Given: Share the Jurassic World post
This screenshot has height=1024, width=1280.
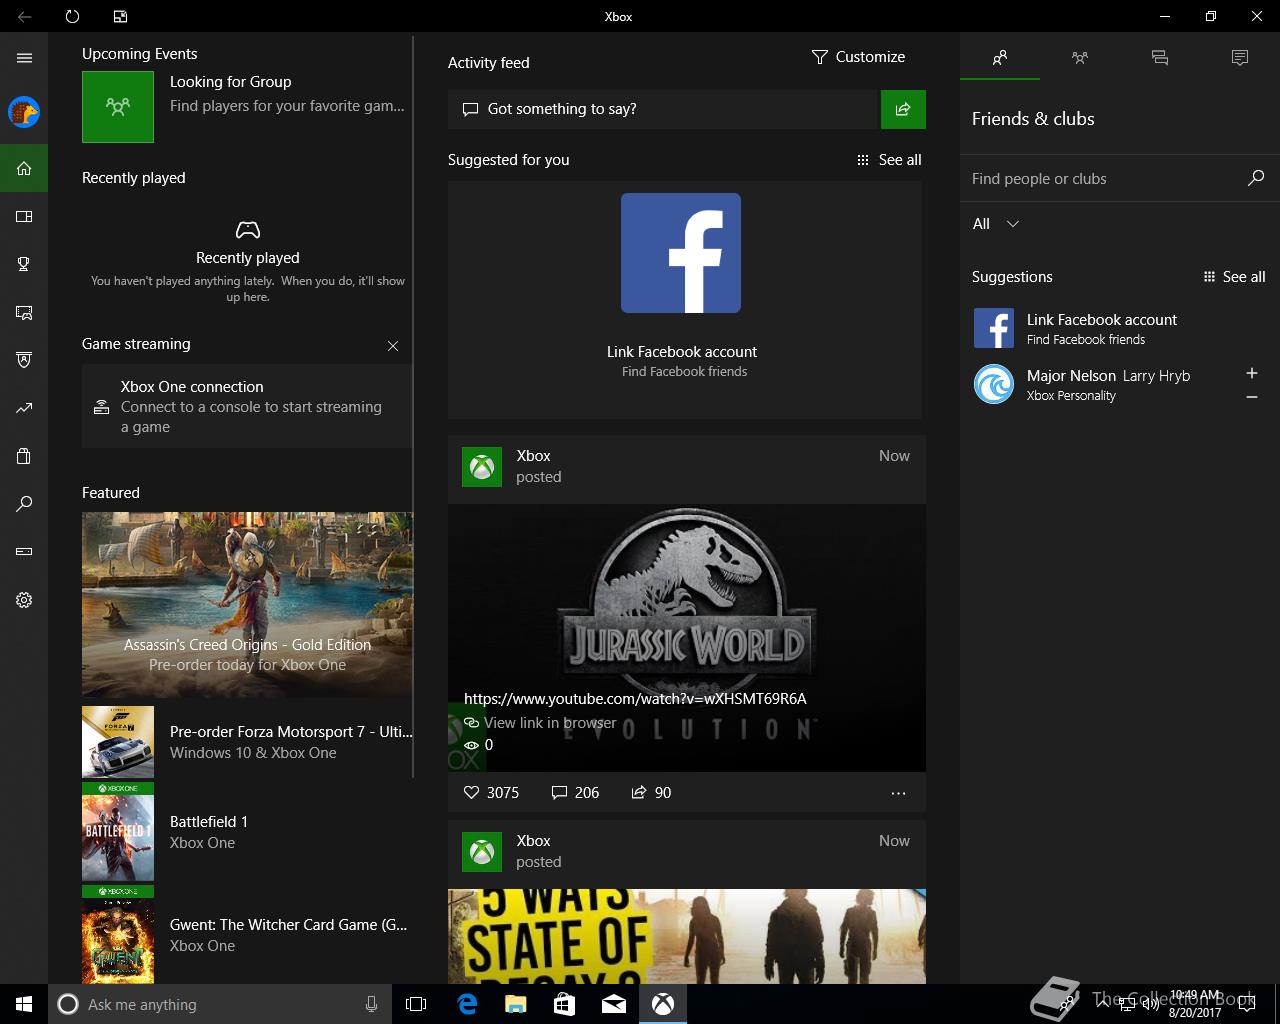Looking at the screenshot, I should point(651,792).
